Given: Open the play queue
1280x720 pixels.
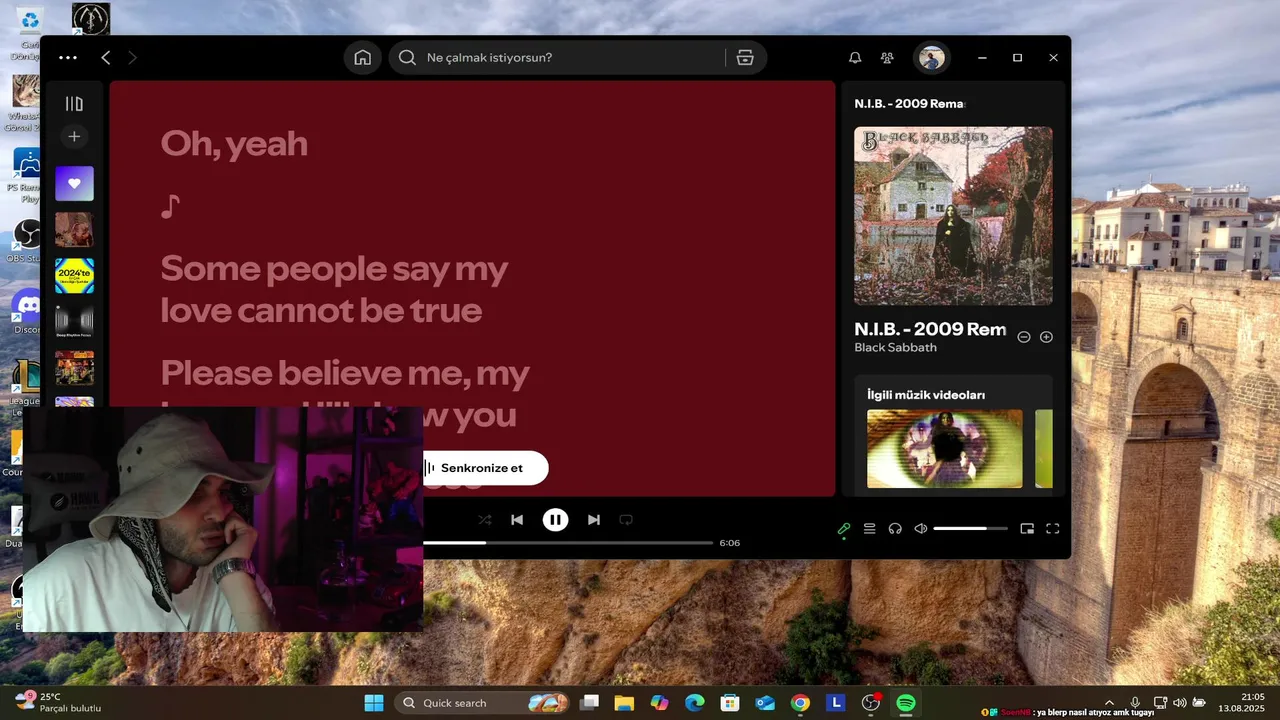Looking at the screenshot, I should [x=870, y=528].
